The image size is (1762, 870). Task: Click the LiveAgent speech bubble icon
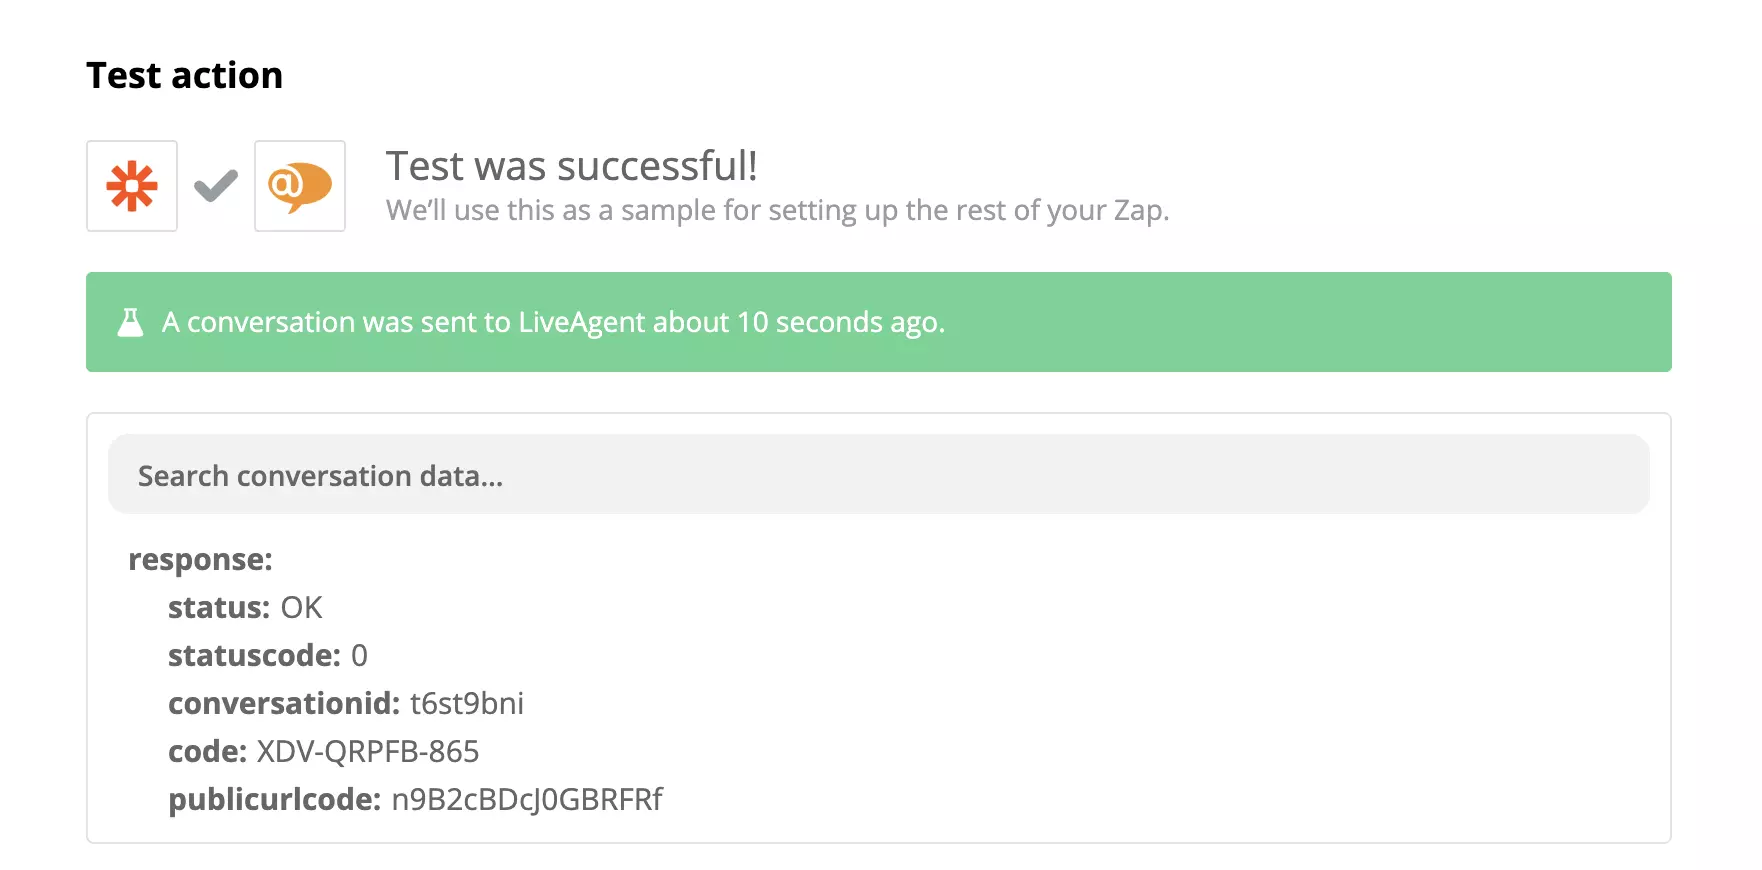[299, 185]
